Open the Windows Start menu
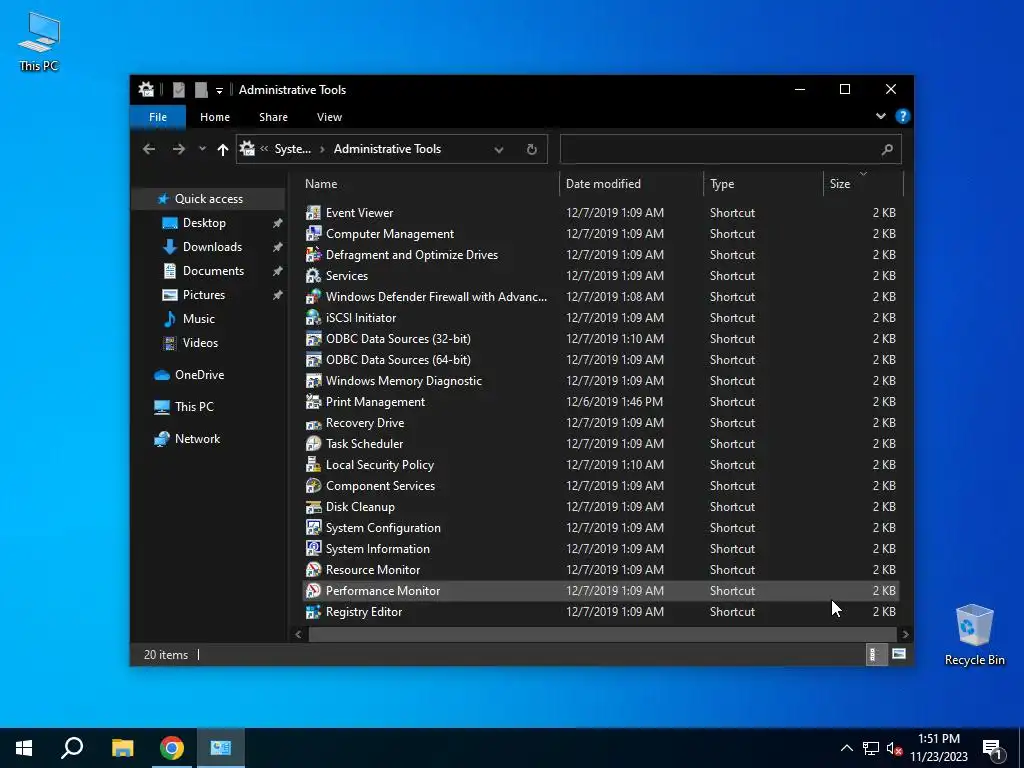The height and width of the screenshot is (768, 1024). pos(24,748)
